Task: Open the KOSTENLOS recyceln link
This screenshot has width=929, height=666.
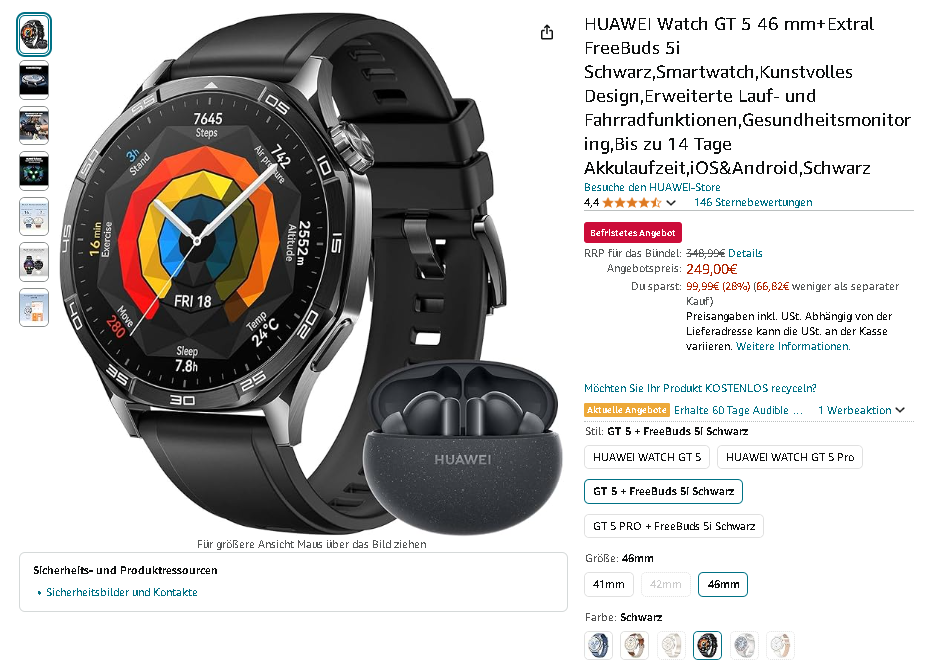Action: (x=700, y=388)
